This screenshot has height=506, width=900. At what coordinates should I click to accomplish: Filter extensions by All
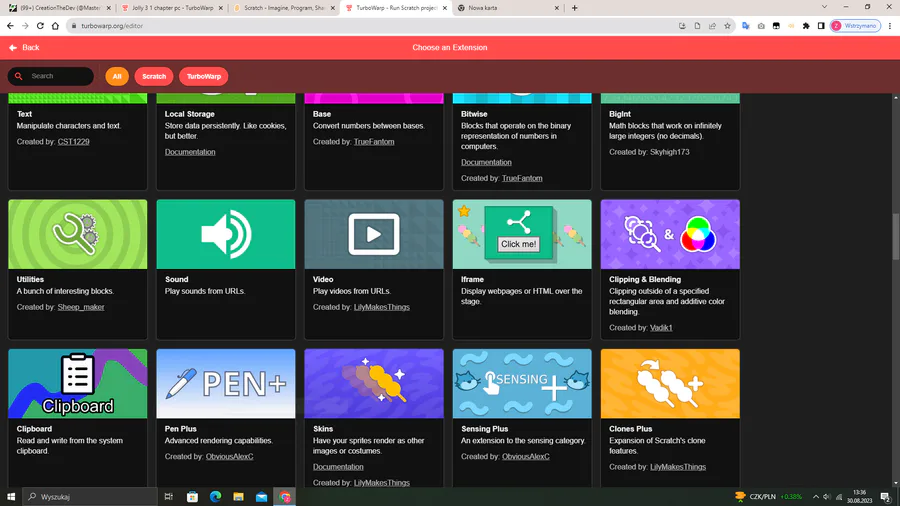point(117,76)
